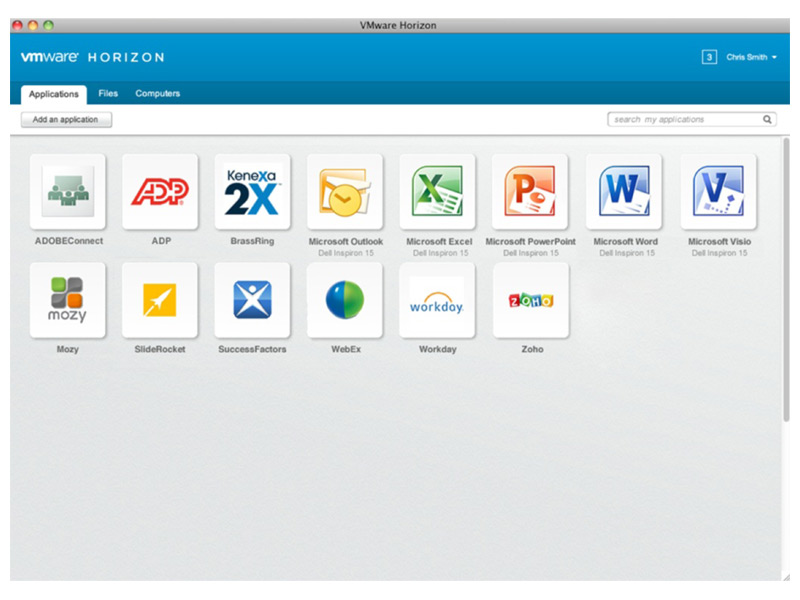Viewport: 800px width, 600px height.
Task: Launch Microsoft Visio
Action: [718, 192]
